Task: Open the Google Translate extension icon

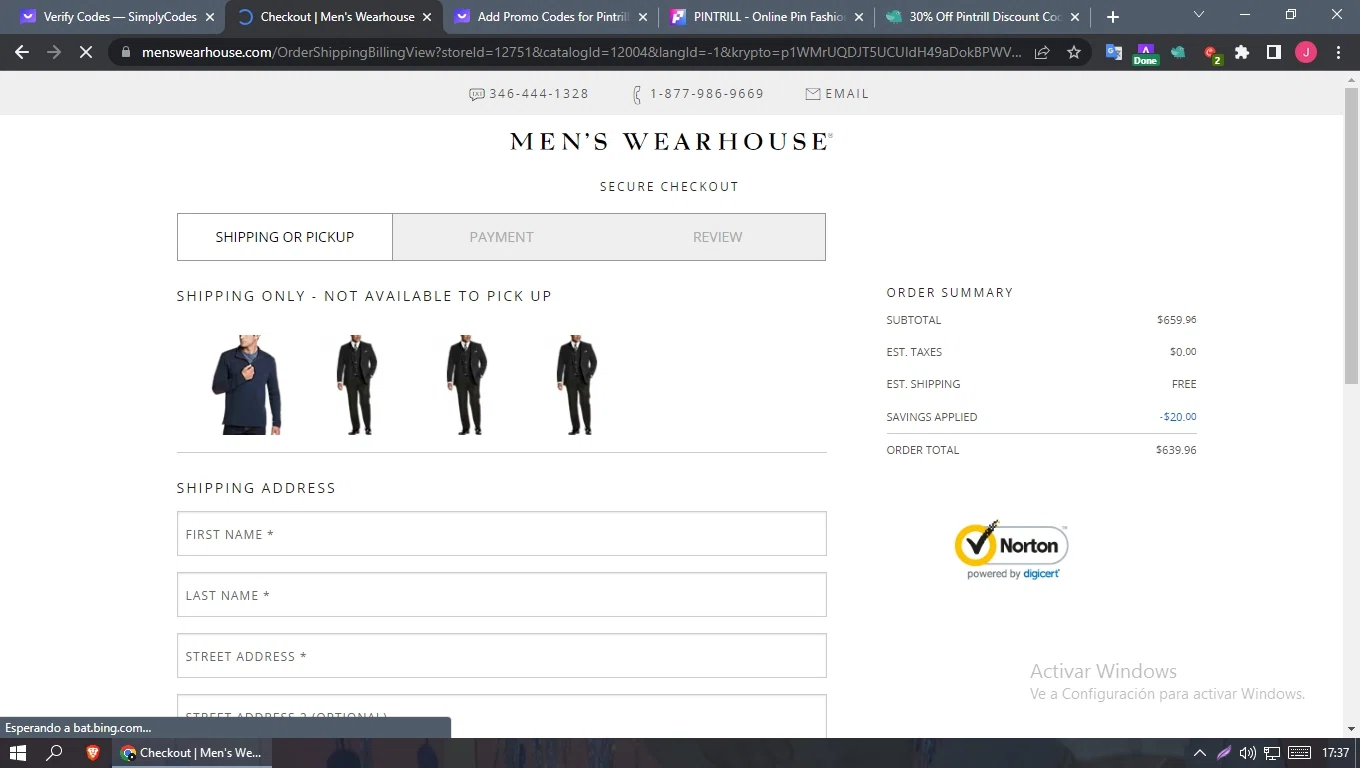Action: coord(1113,52)
